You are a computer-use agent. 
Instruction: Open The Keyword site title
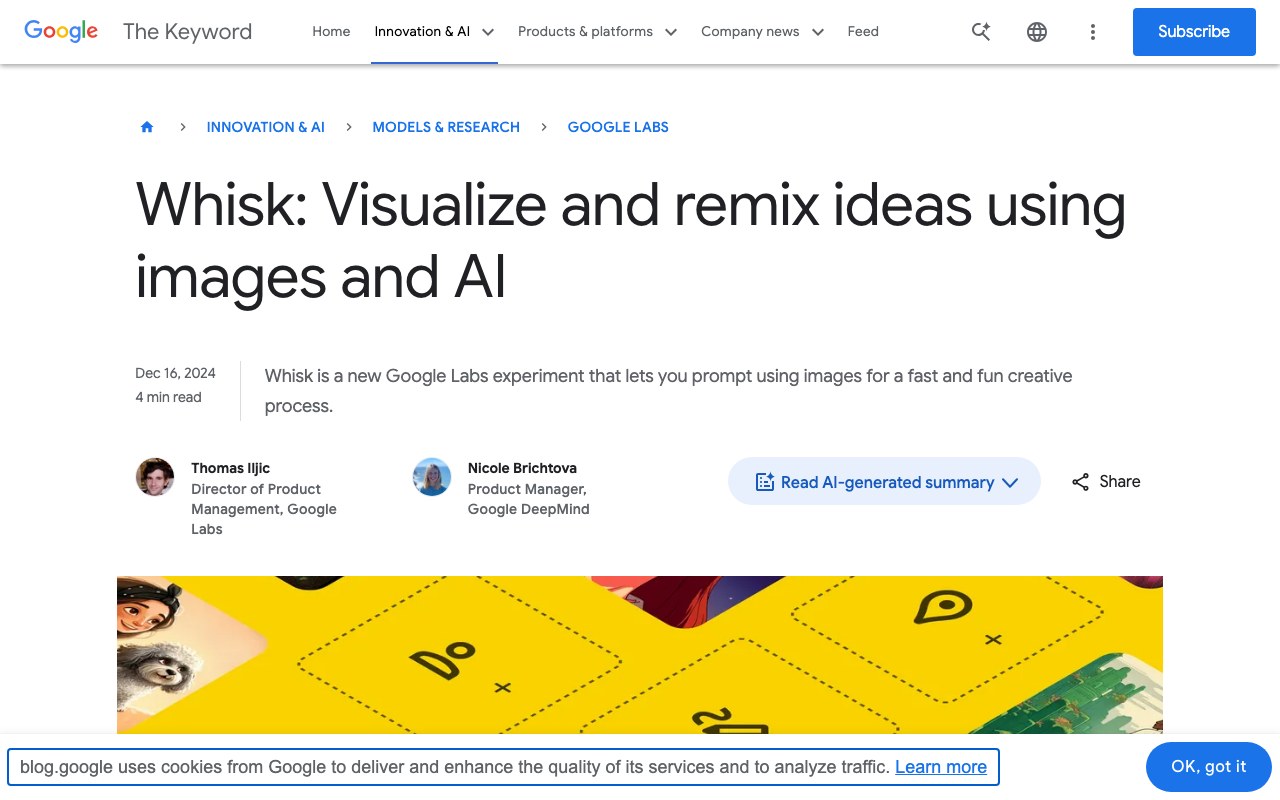pyautogui.click(x=187, y=31)
